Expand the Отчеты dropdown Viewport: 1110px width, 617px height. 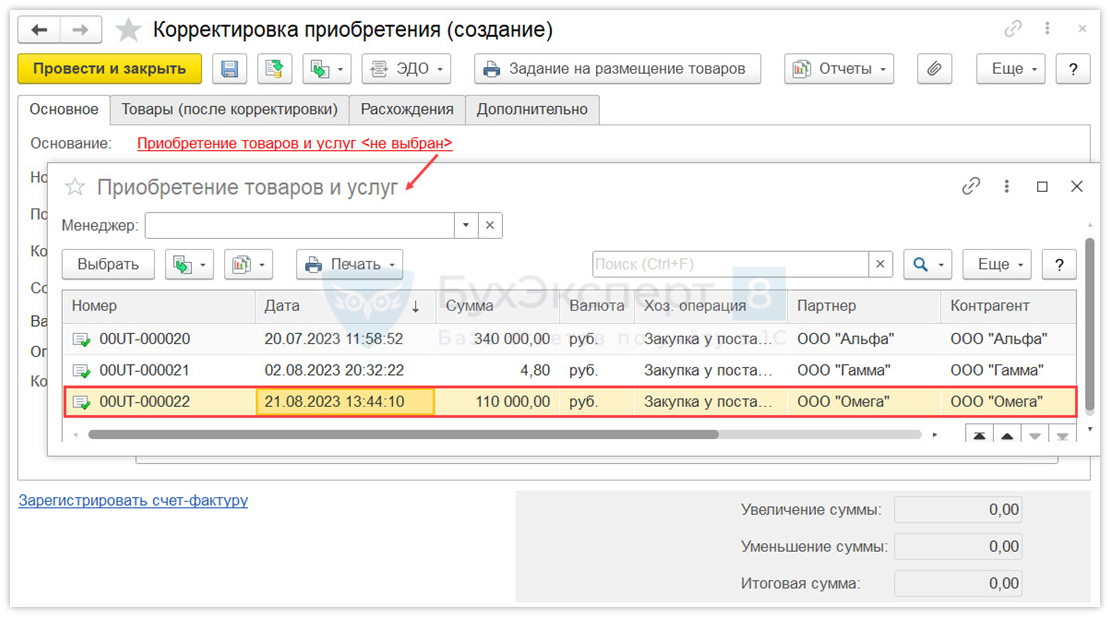coord(838,69)
